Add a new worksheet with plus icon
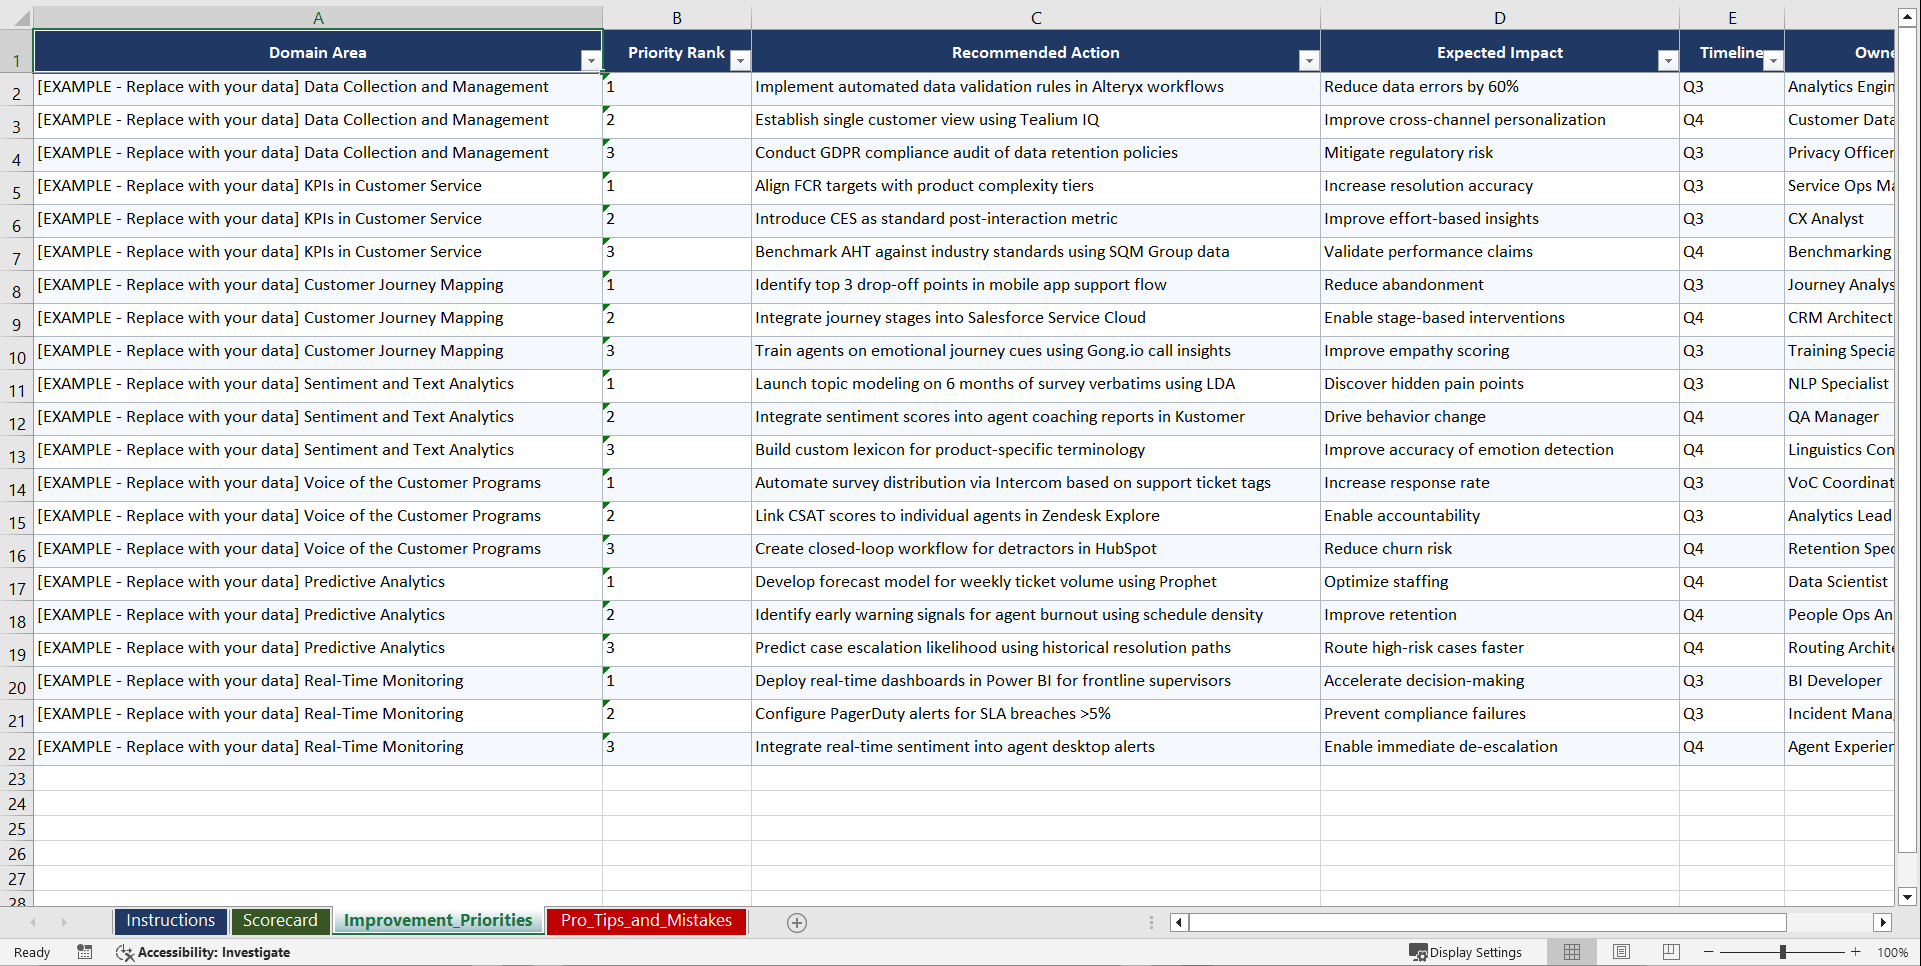 click(797, 922)
